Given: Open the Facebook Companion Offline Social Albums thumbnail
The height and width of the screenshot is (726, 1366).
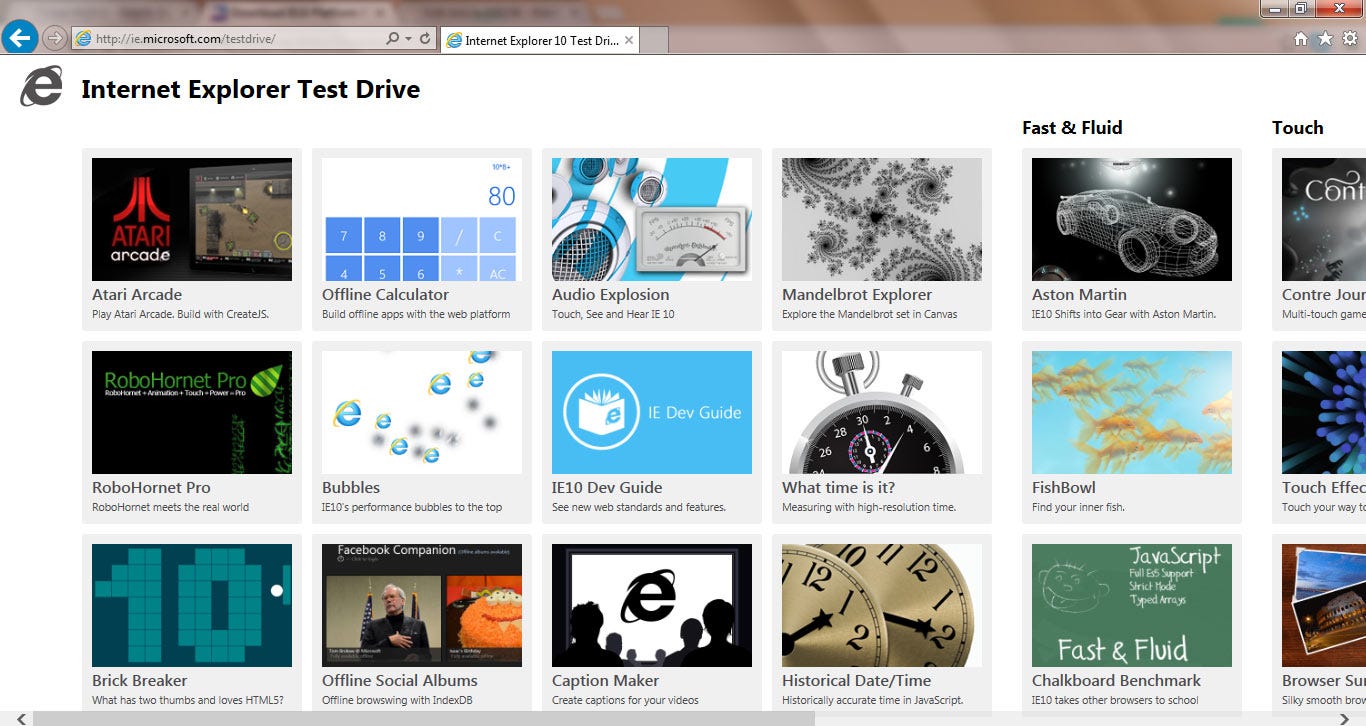Looking at the screenshot, I should click(422, 605).
